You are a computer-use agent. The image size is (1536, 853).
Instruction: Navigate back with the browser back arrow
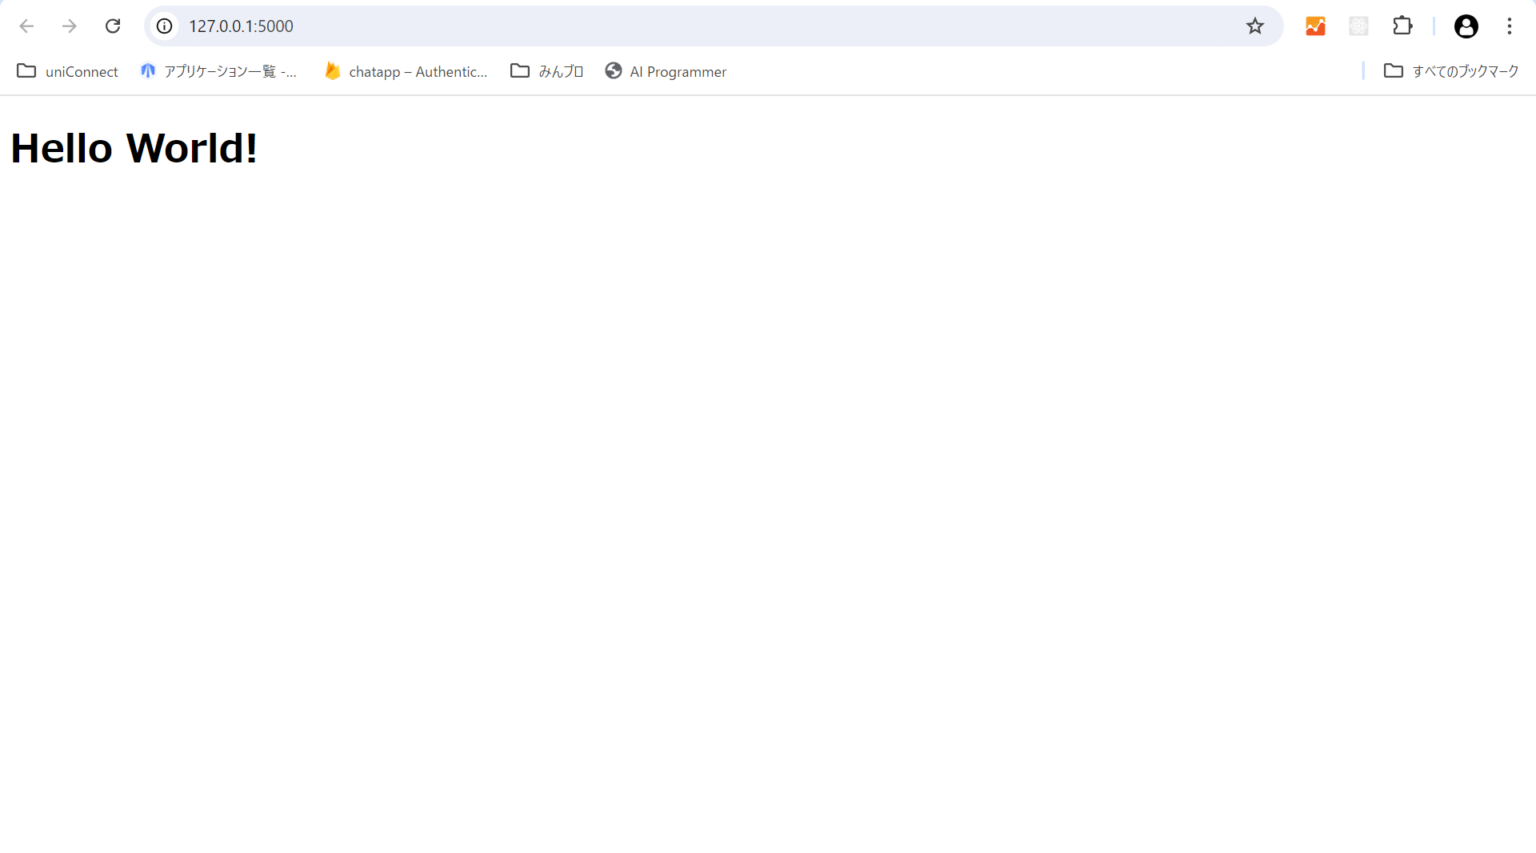(x=26, y=26)
